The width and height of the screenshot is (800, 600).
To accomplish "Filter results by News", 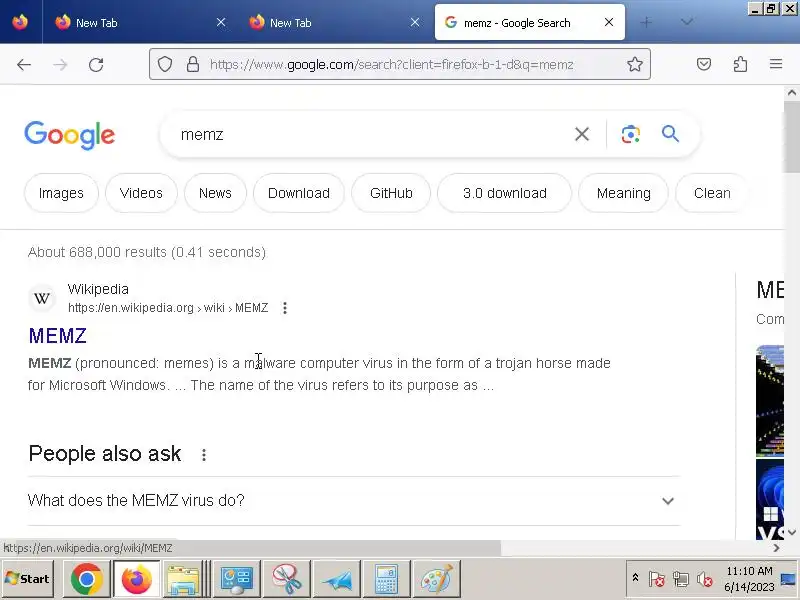I will click(x=215, y=193).
